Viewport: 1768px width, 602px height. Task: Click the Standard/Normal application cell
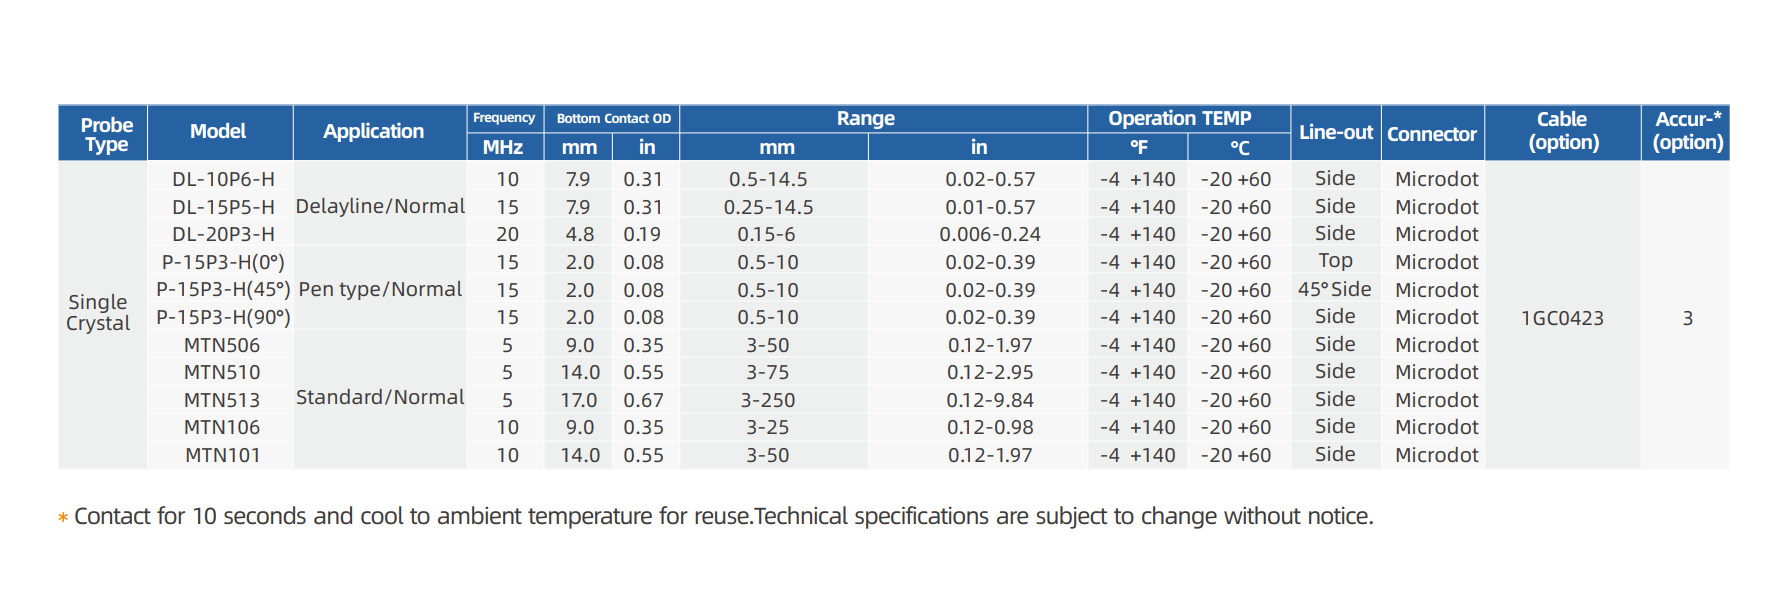point(380,398)
